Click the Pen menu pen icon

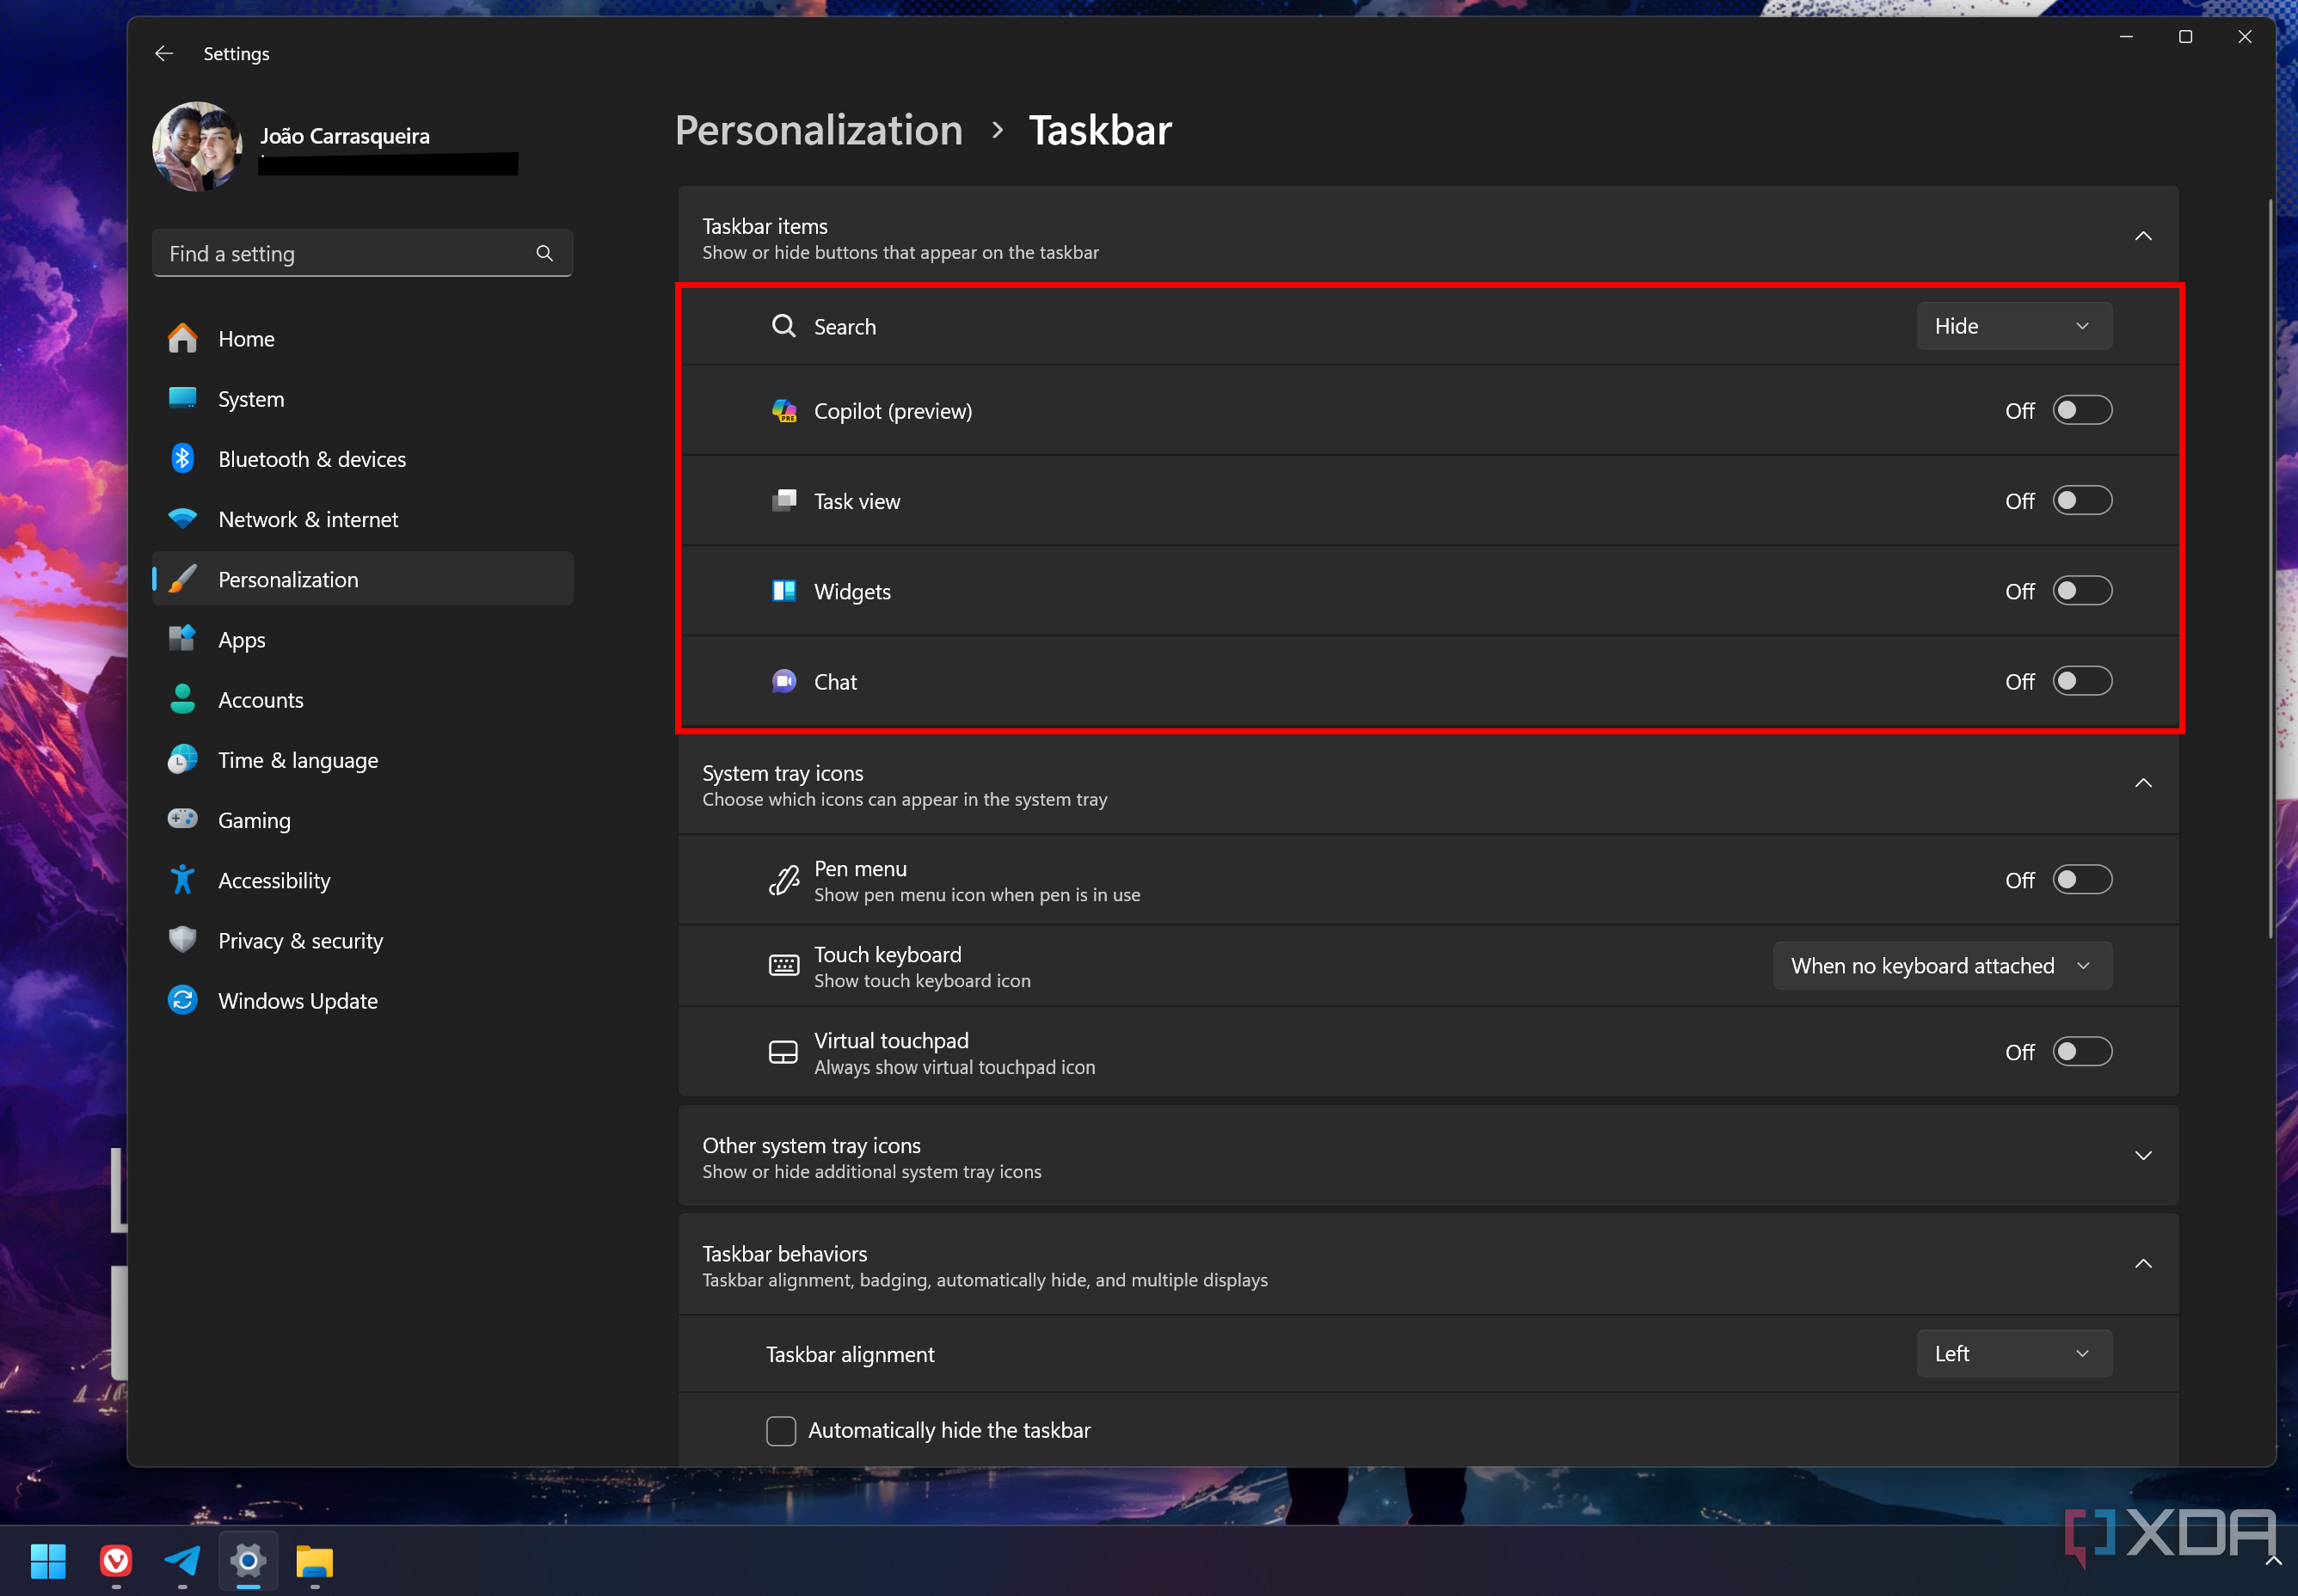784,880
